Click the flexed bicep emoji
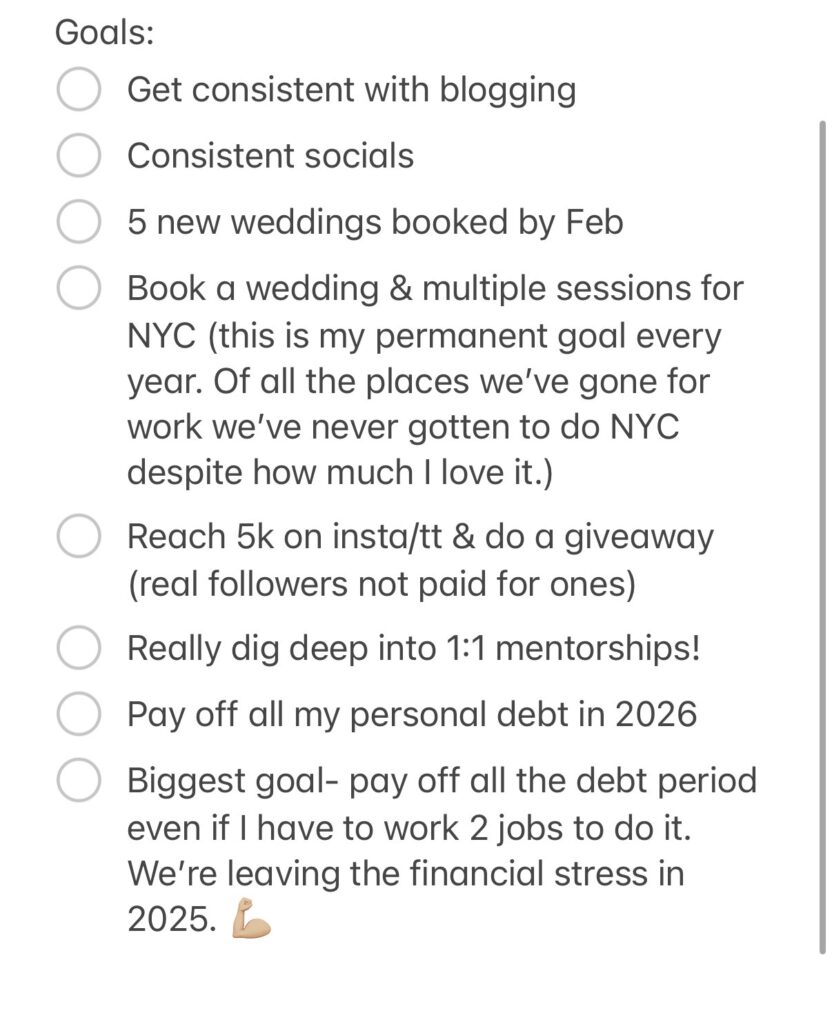832x1024 pixels. click(x=250, y=920)
